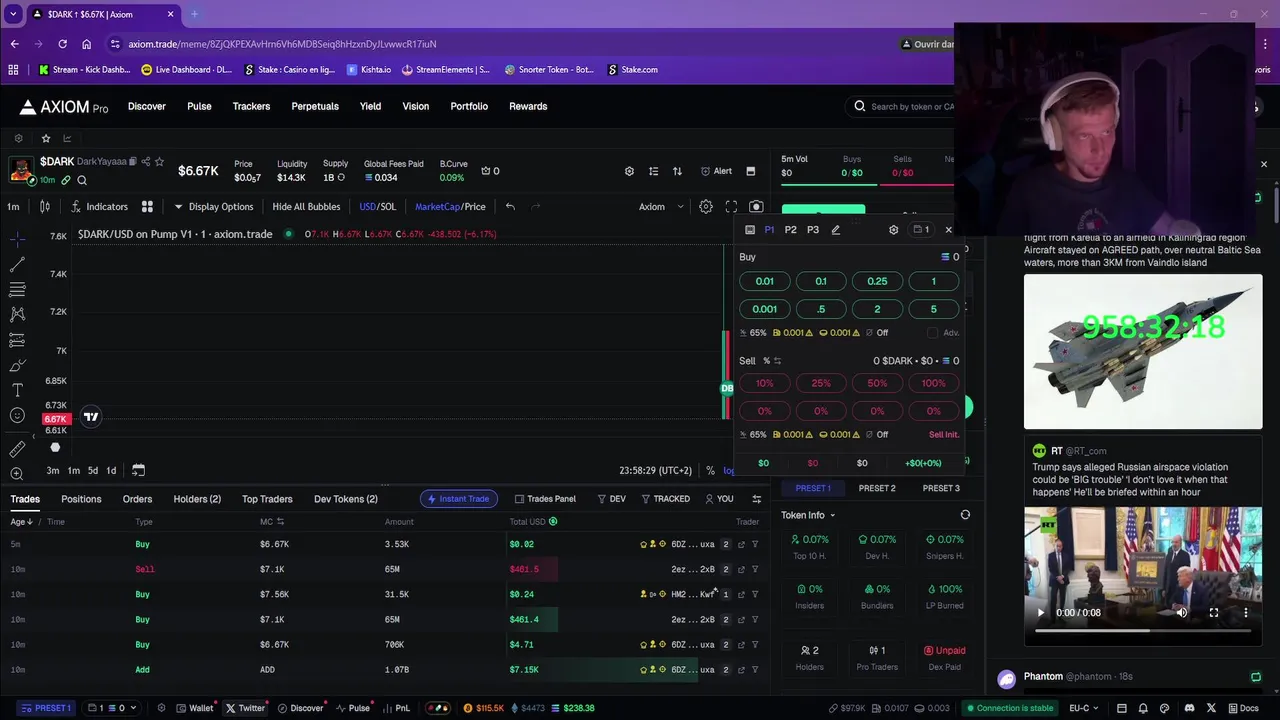Image resolution: width=1280 pixels, height=720 pixels.
Task: Switch to preset P2 in trade panel
Action: [x=791, y=230]
